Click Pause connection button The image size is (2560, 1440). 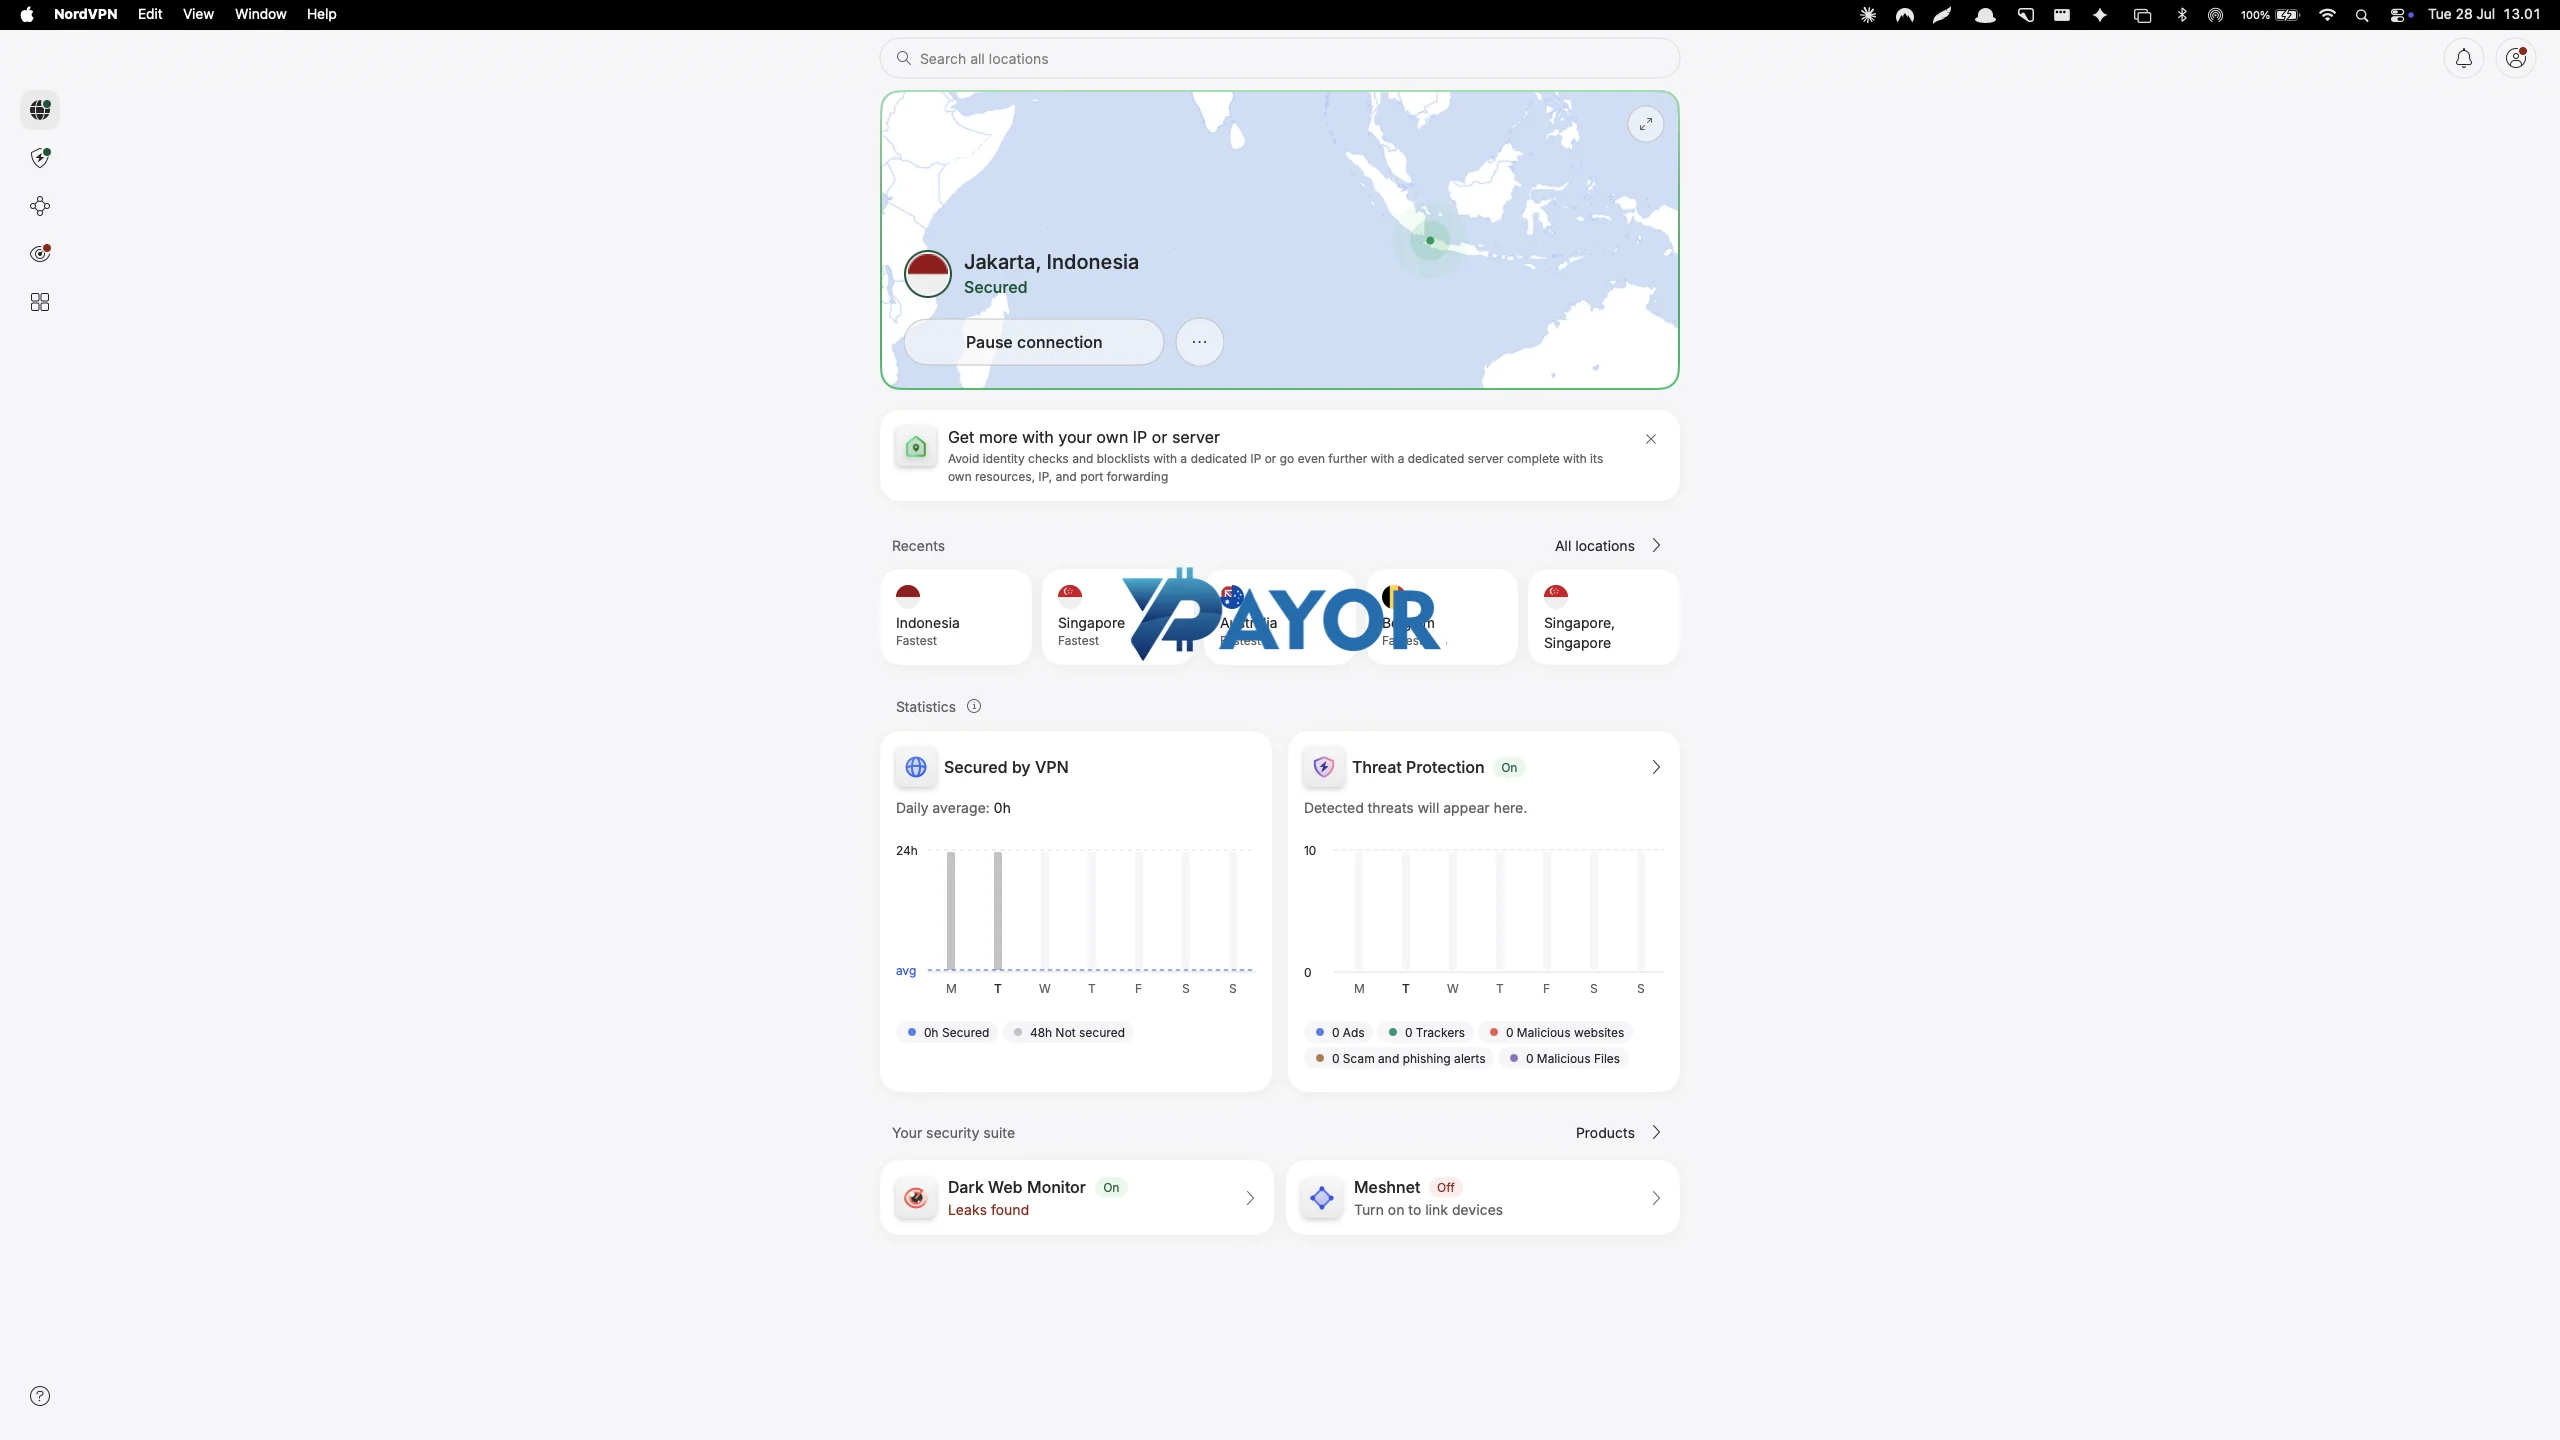(x=1034, y=342)
